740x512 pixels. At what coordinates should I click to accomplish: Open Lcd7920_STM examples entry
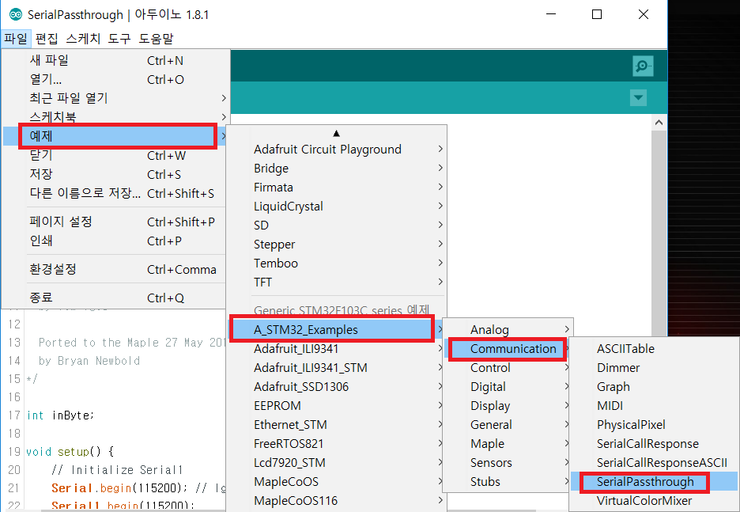click(x=336, y=462)
